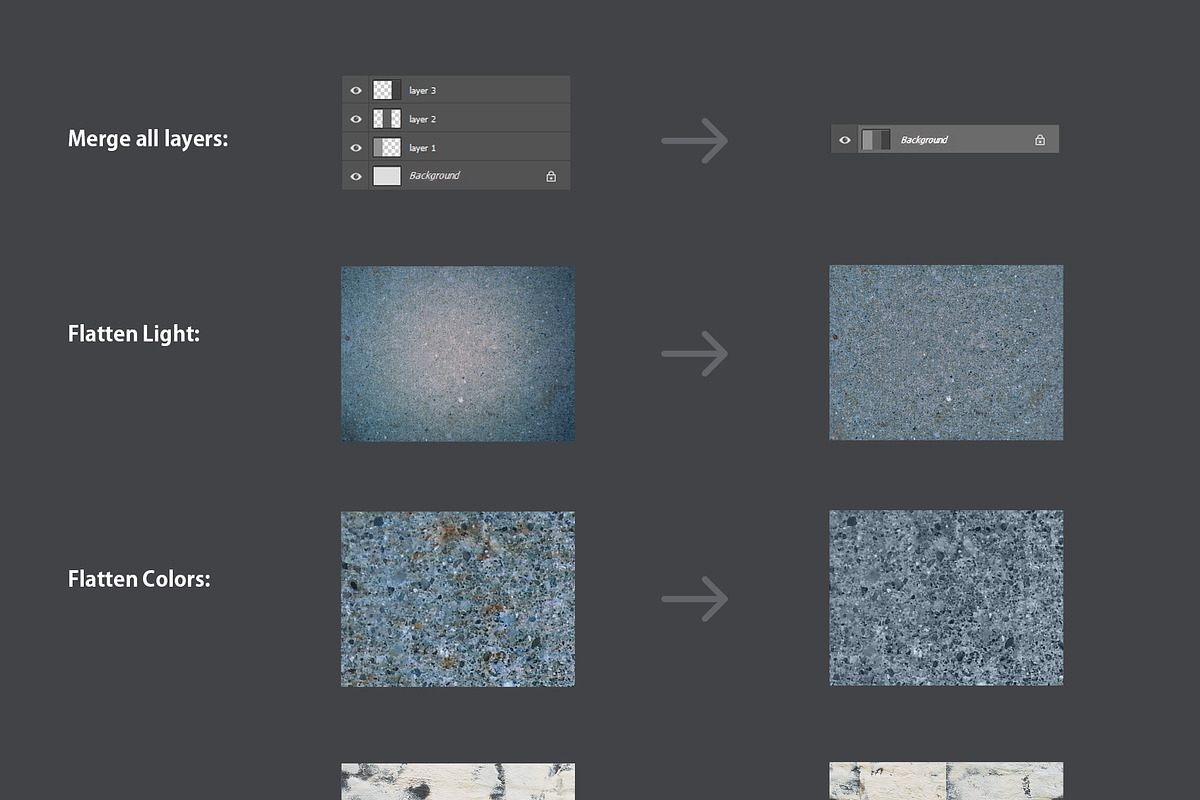Open the vignetted texture before Flatten Light
1200x800 pixels.
tap(458, 353)
